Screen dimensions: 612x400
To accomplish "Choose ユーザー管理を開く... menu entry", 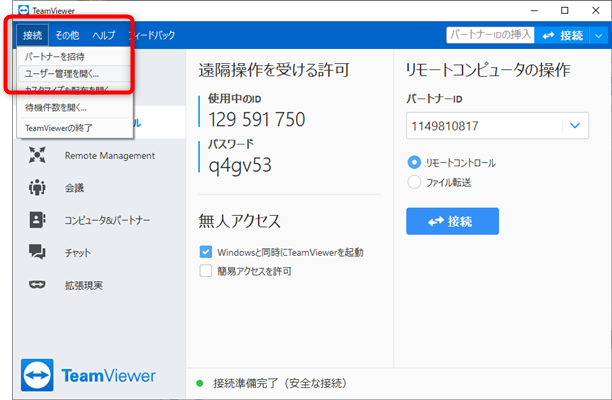I will point(73,73).
